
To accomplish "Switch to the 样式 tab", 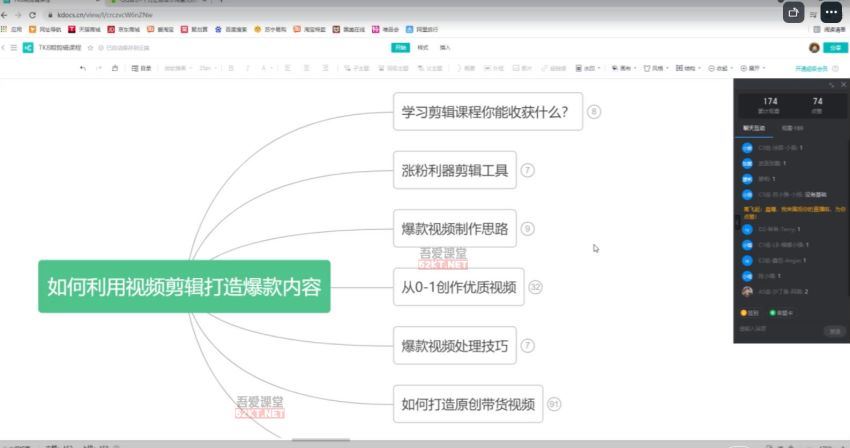I will tap(423, 47).
